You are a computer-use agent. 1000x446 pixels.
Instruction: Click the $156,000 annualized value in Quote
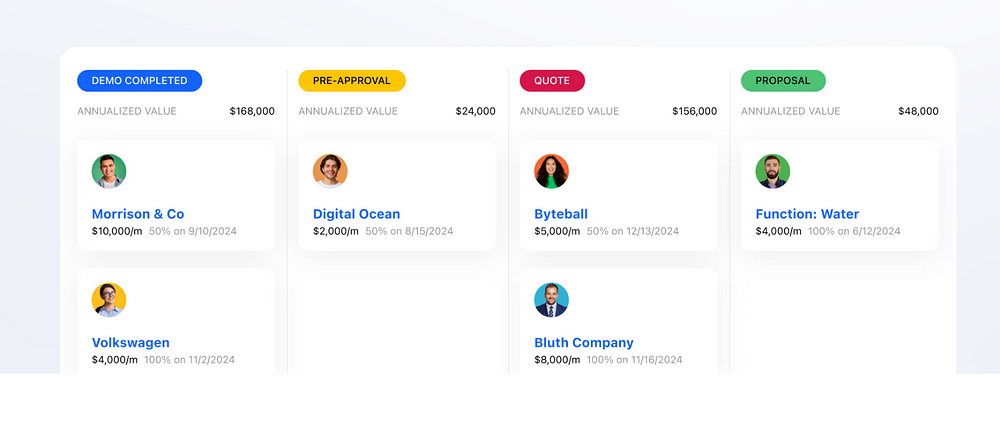click(695, 111)
